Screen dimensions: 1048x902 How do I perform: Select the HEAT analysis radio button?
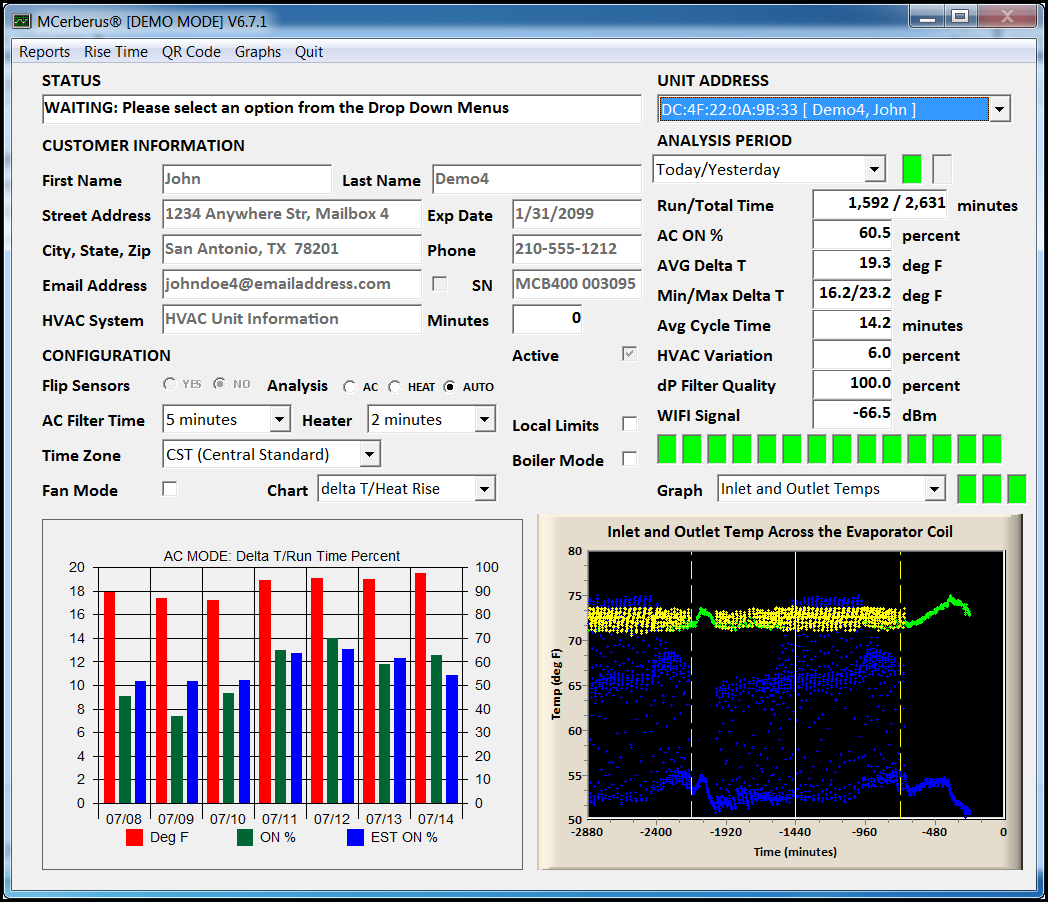395,387
